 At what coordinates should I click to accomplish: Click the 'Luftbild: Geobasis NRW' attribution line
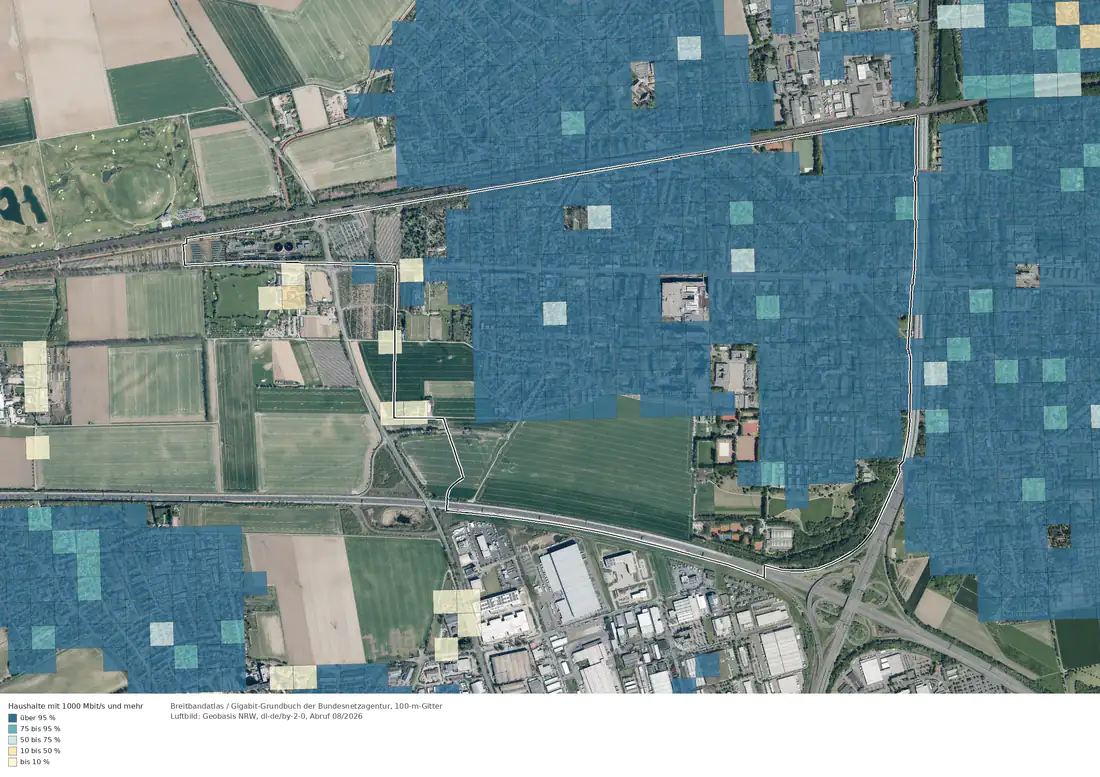[267, 717]
